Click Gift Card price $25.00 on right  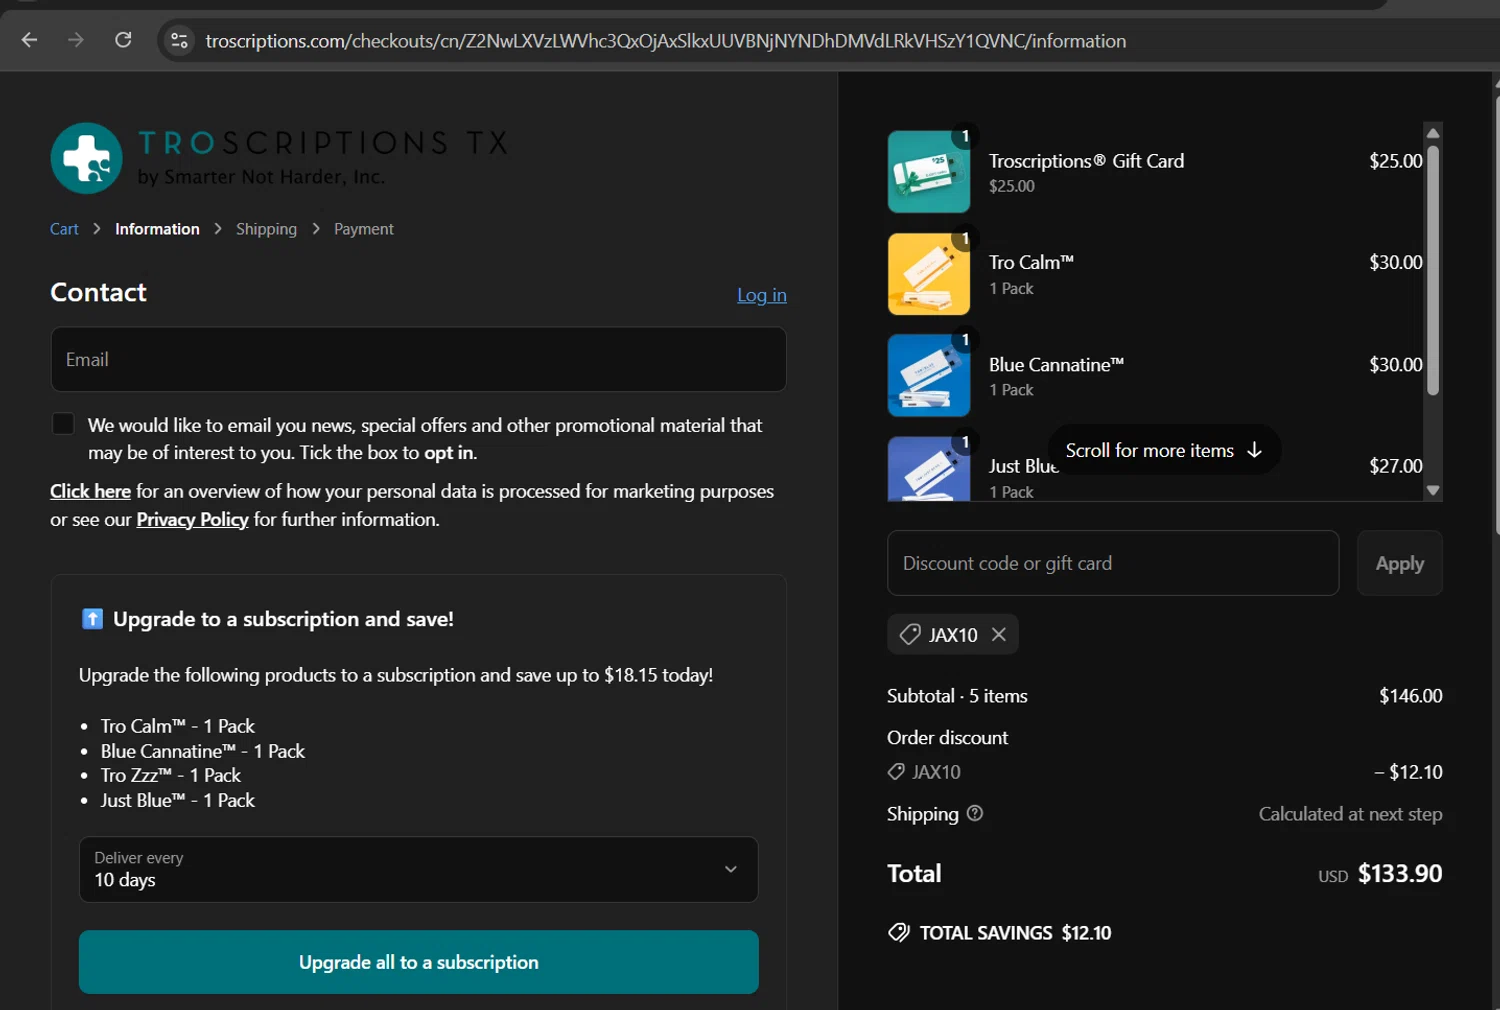point(1396,160)
